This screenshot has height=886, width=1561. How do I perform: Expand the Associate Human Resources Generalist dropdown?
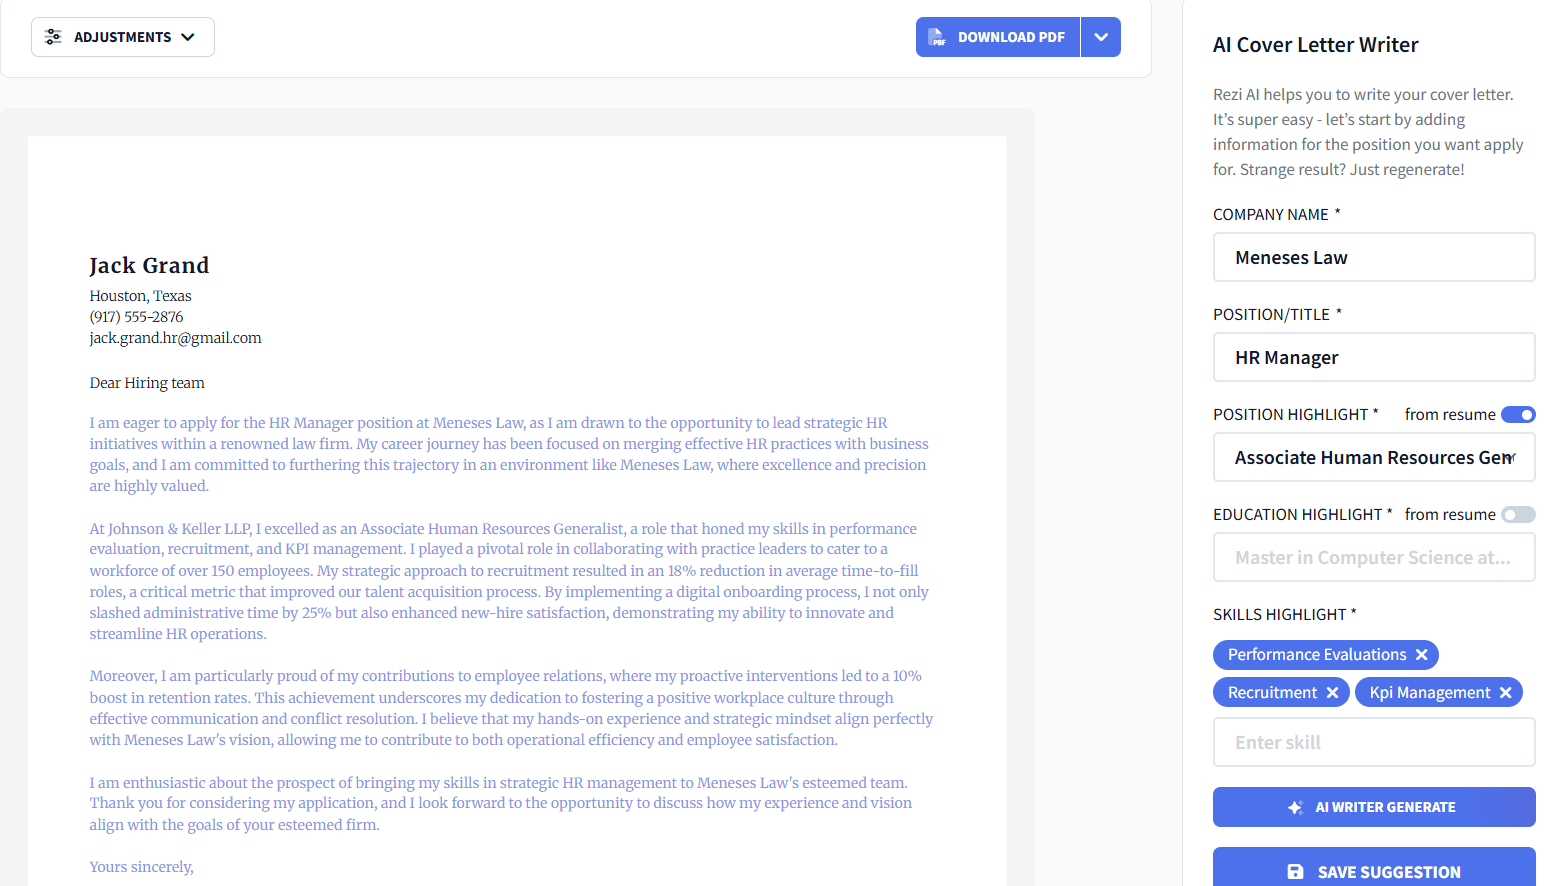[1510, 457]
